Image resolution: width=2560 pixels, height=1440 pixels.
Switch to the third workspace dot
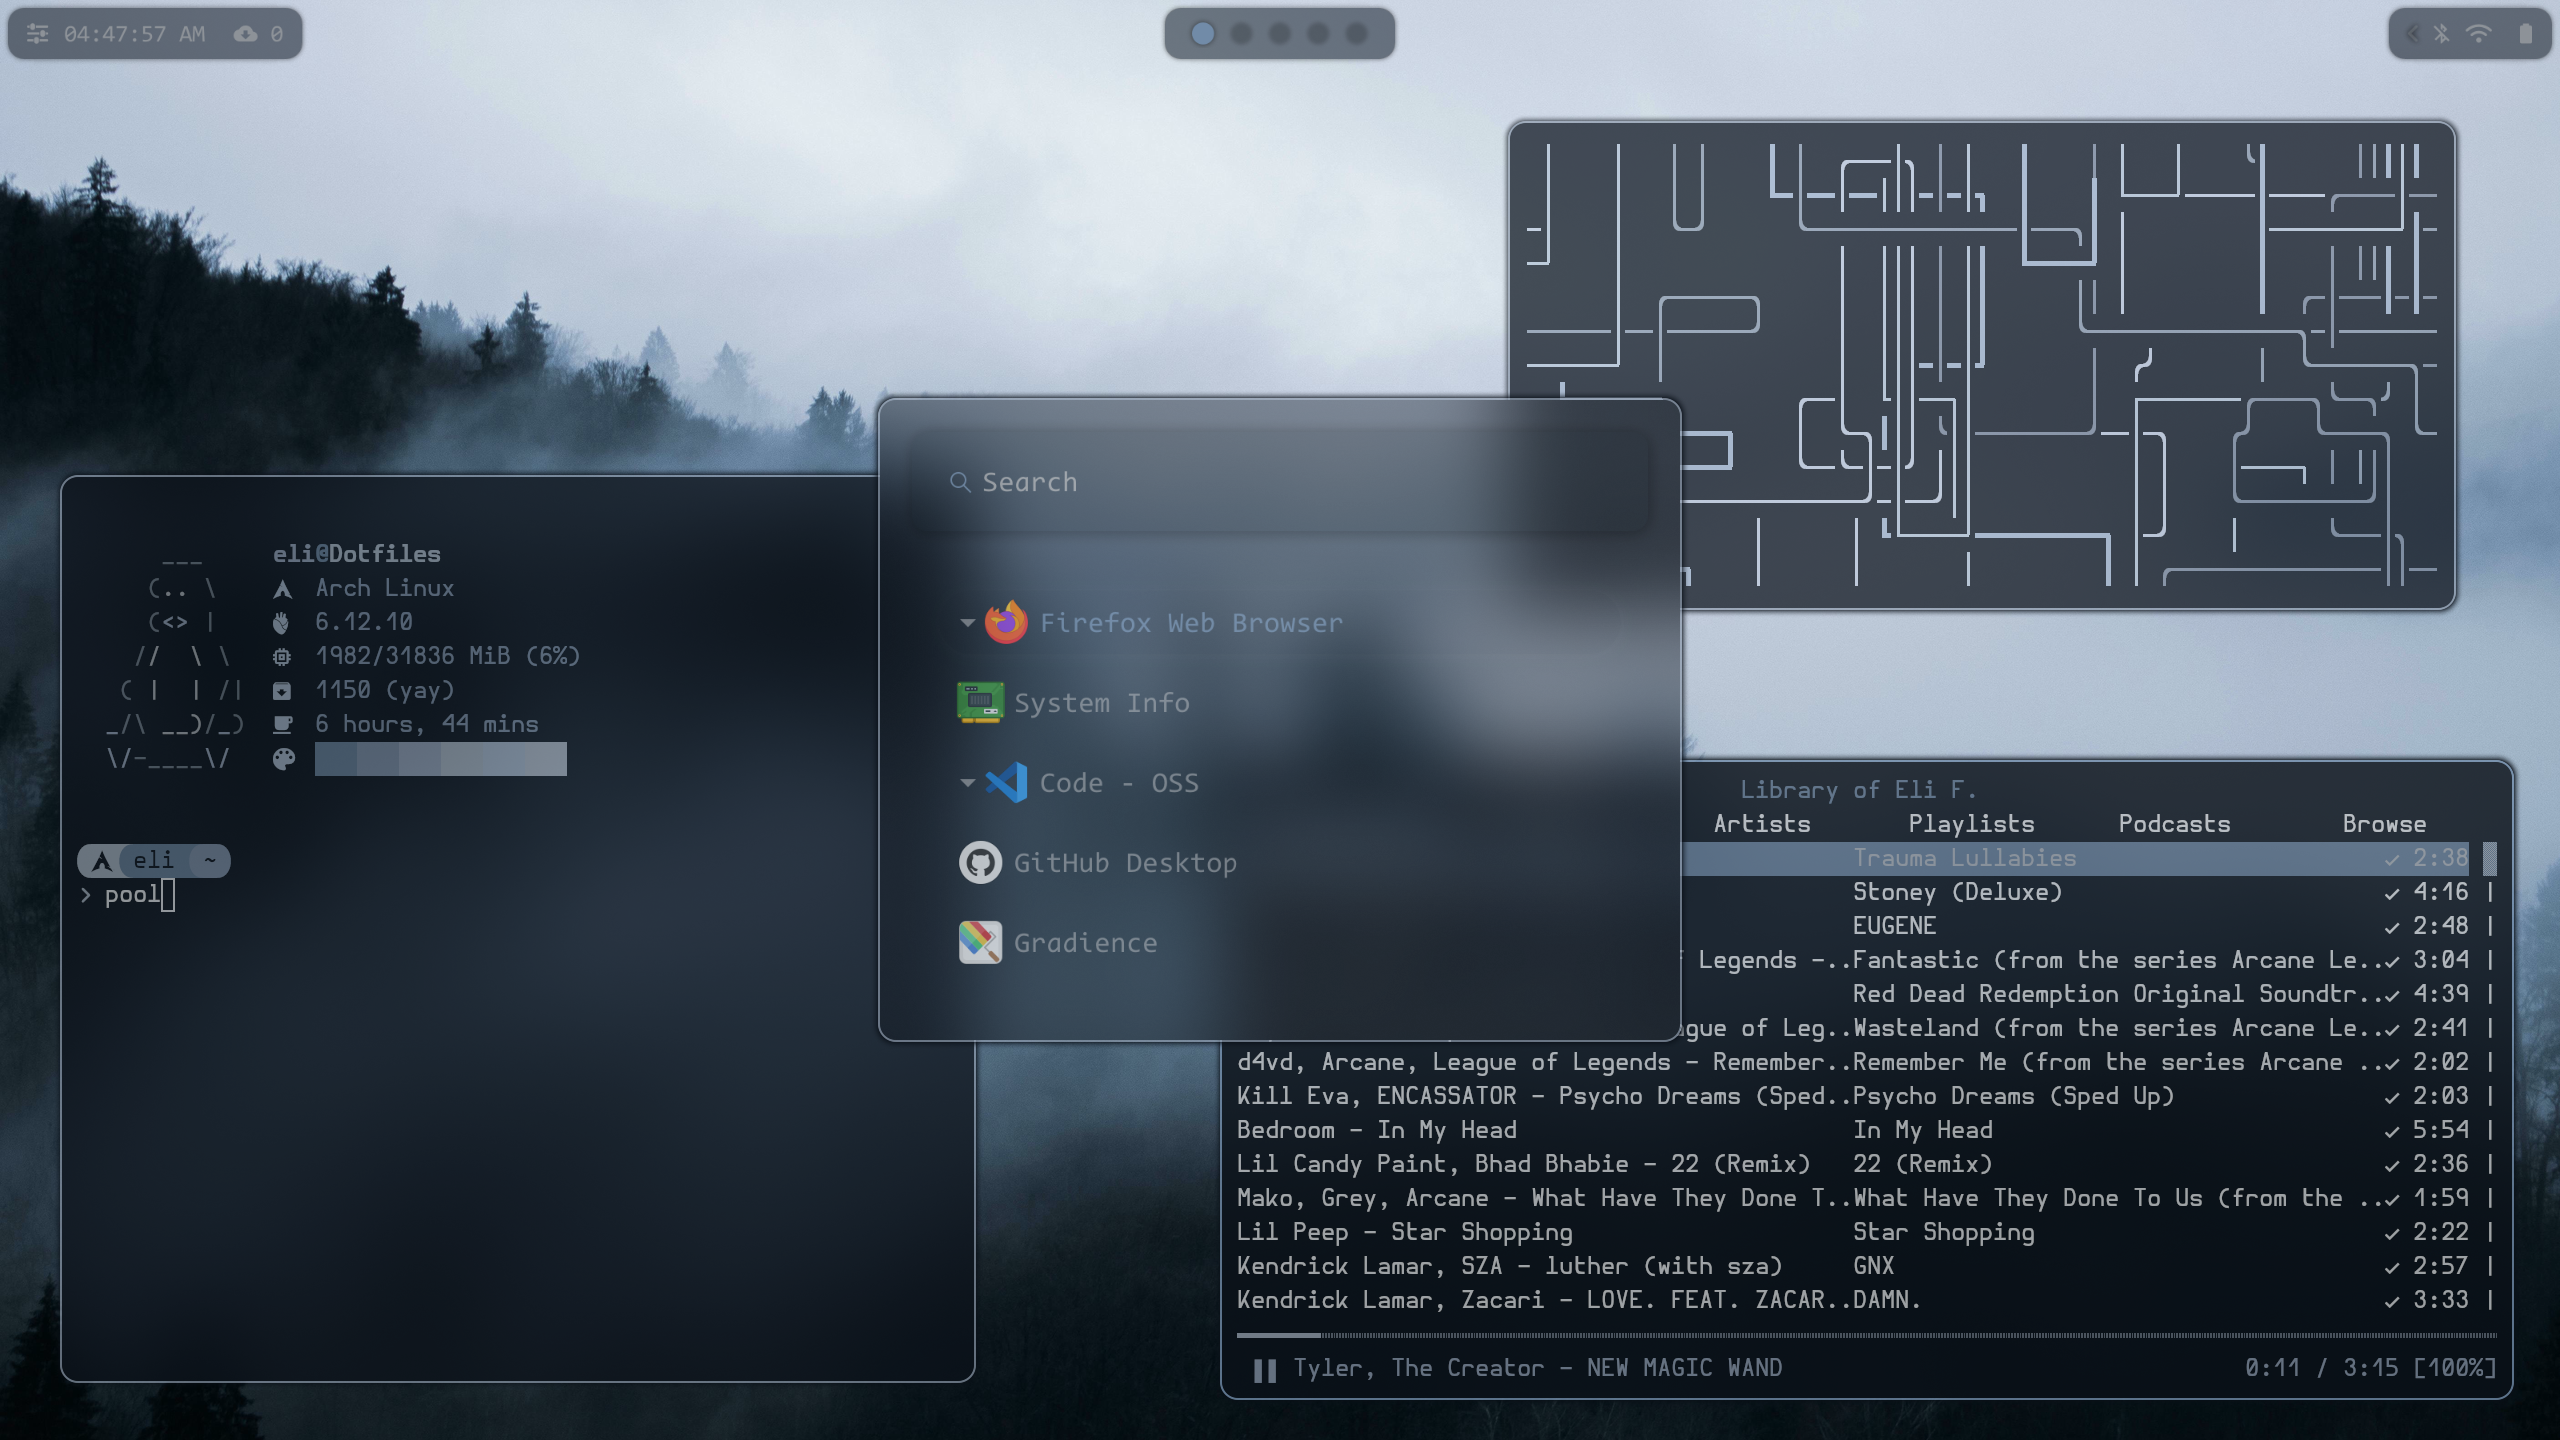pyautogui.click(x=1279, y=34)
